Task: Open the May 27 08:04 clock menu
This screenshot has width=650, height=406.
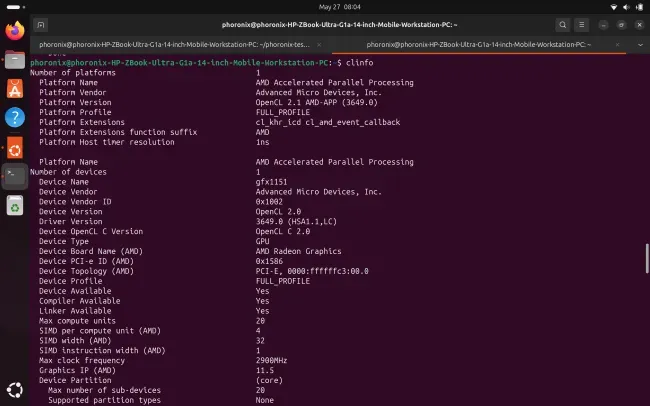Action: click(340, 7)
